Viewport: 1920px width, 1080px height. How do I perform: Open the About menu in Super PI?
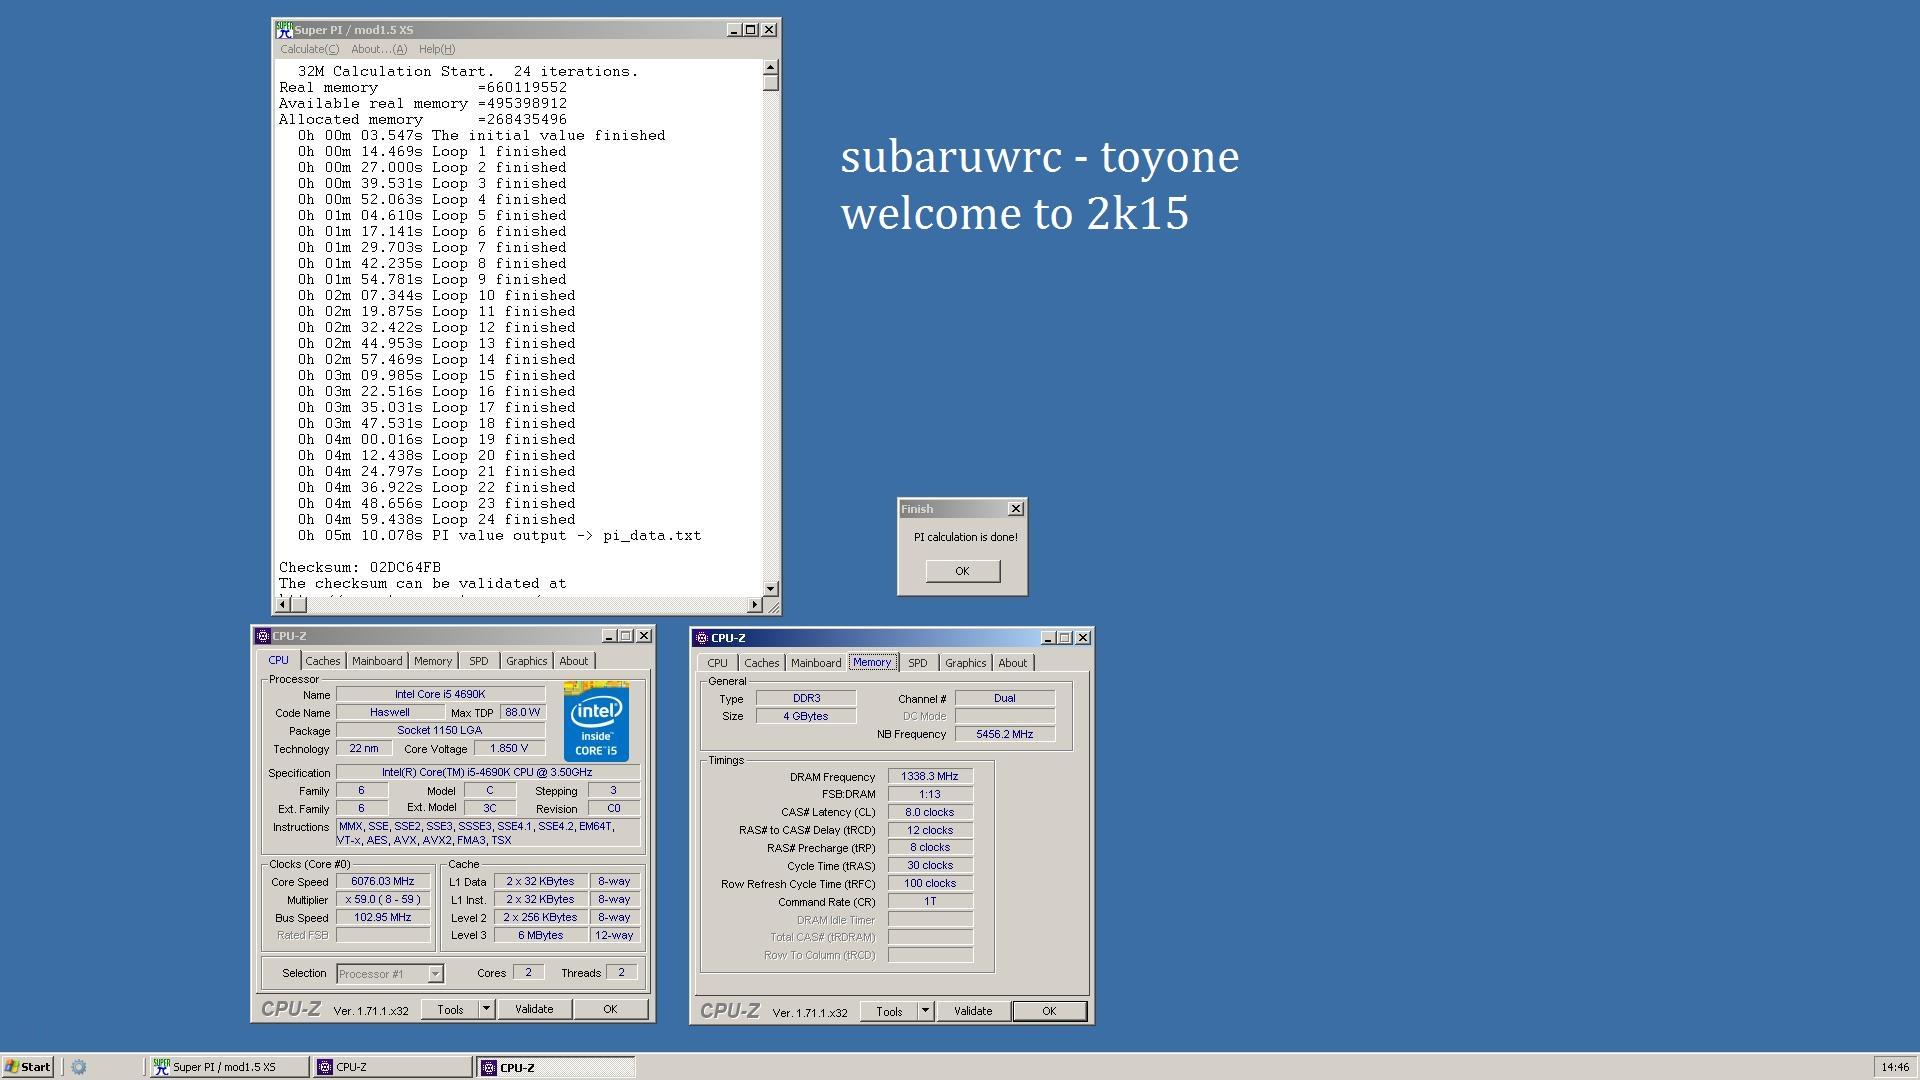tap(379, 49)
